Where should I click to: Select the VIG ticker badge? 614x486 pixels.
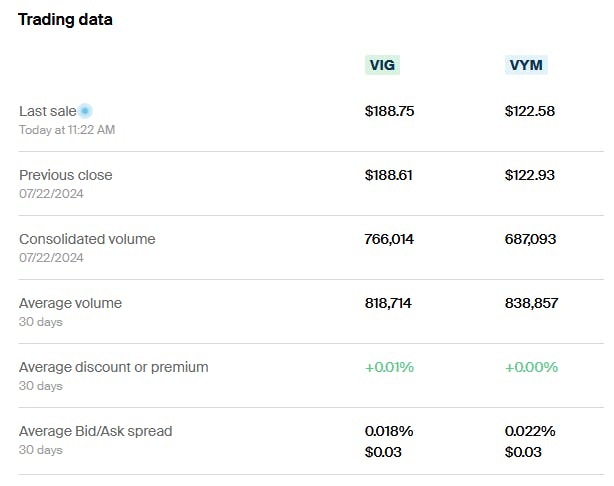tap(383, 66)
